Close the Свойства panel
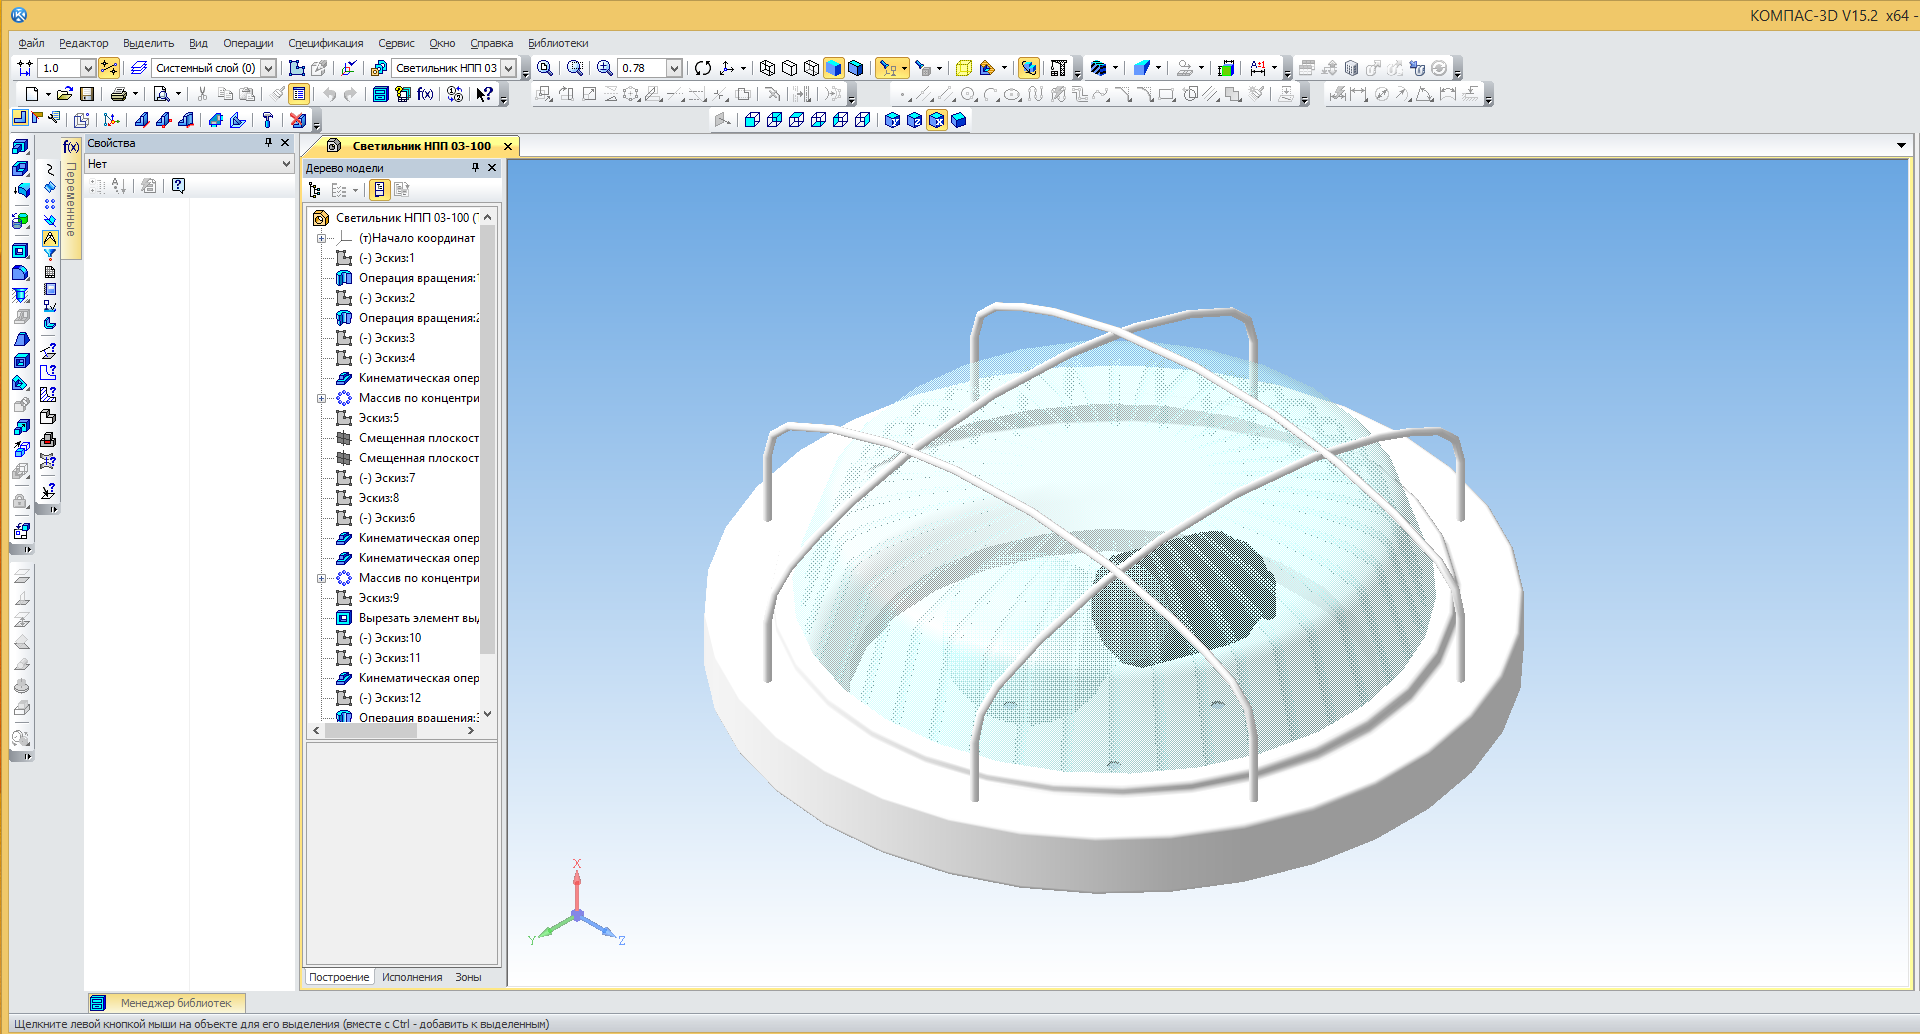This screenshot has height=1034, width=1920. point(285,143)
